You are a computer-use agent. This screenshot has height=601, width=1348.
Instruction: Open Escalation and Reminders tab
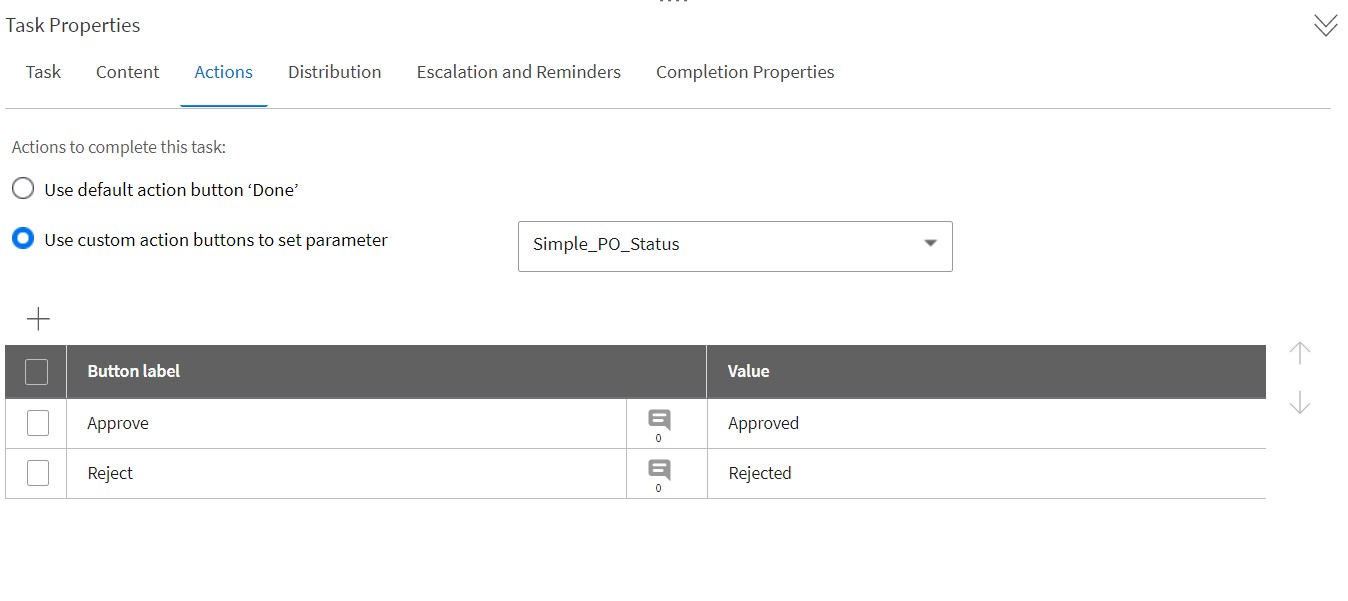coord(518,72)
